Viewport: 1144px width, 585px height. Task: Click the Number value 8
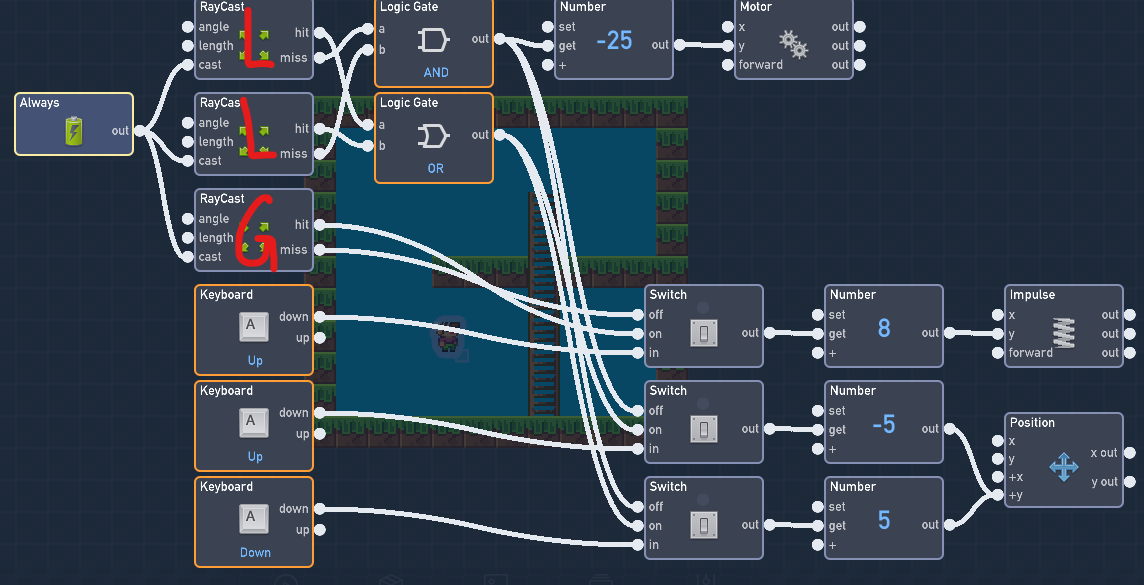point(884,328)
